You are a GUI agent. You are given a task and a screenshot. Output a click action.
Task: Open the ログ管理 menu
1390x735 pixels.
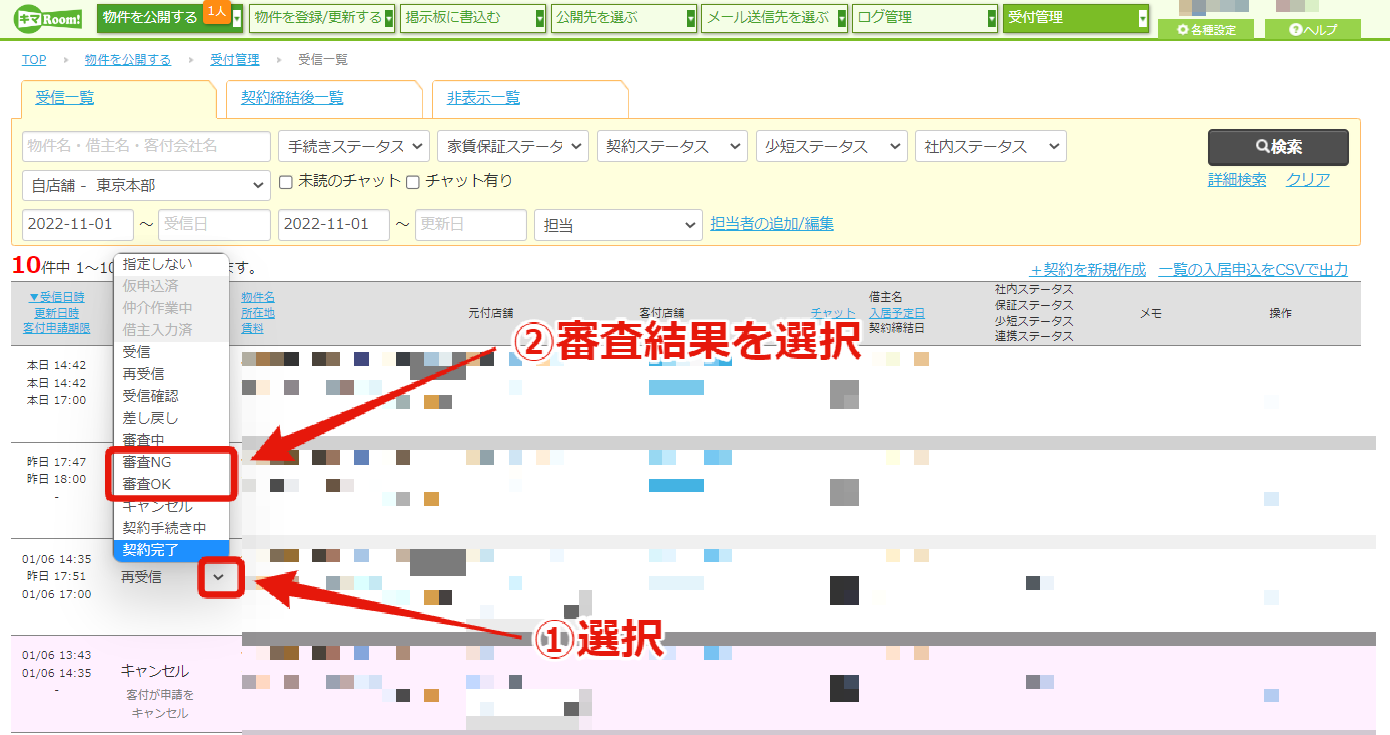tap(925, 18)
